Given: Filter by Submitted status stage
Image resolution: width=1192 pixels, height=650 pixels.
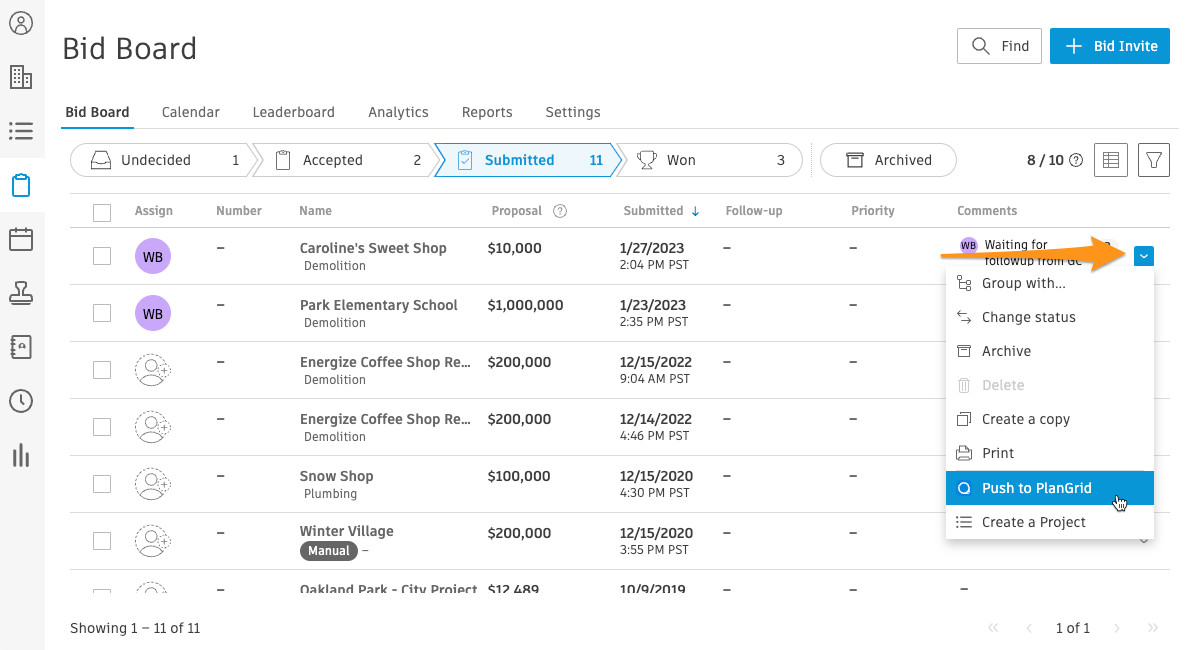Looking at the screenshot, I should coord(528,160).
